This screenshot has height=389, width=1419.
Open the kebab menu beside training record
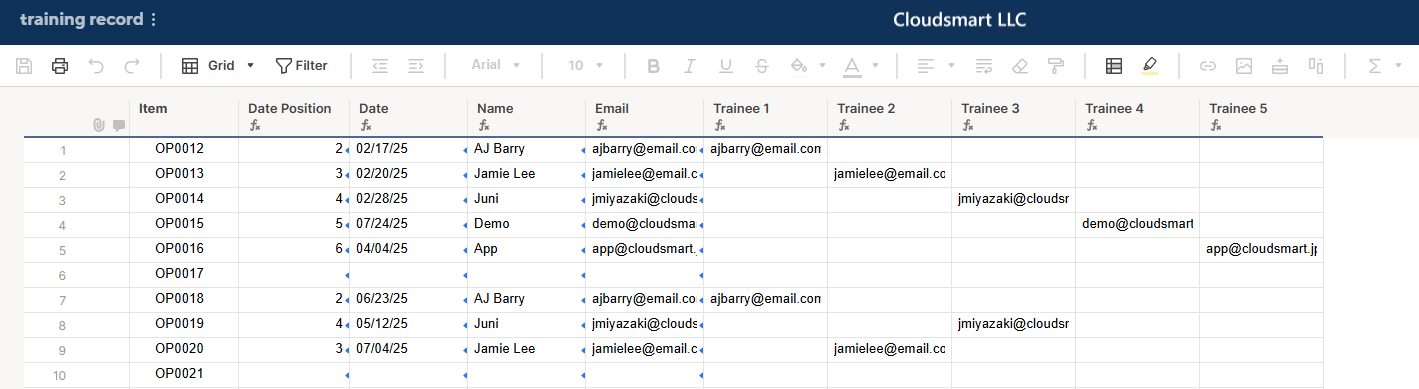tap(153, 20)
